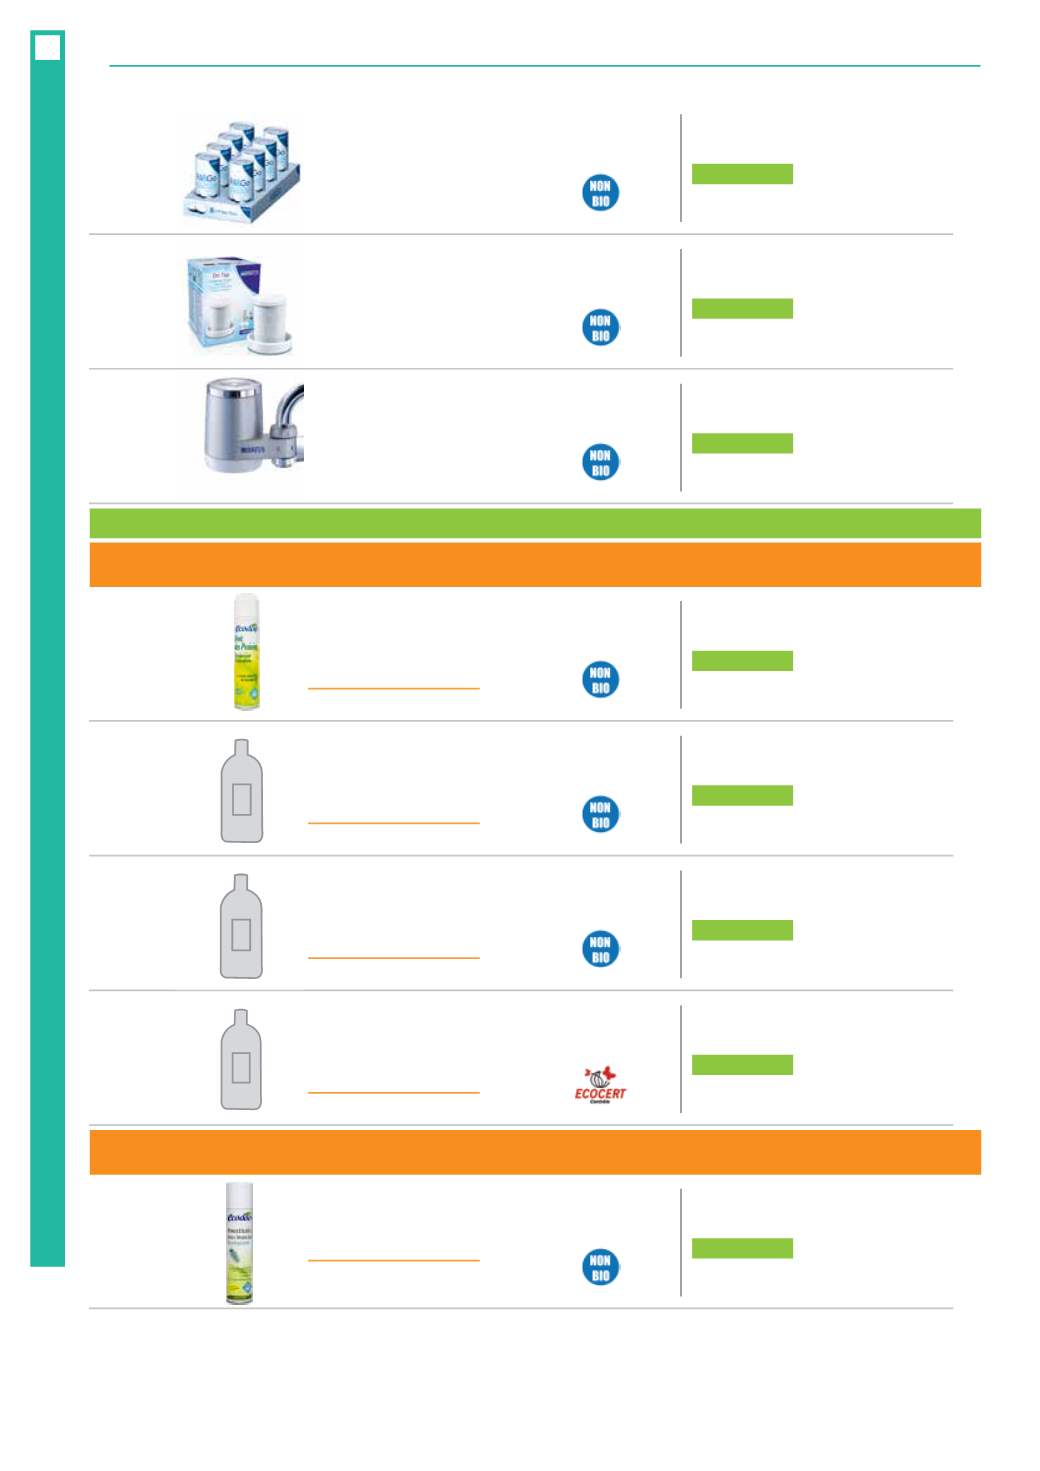
Task: Open the Brita On Tap boxed filter image
Action: [x=241, y=304]
